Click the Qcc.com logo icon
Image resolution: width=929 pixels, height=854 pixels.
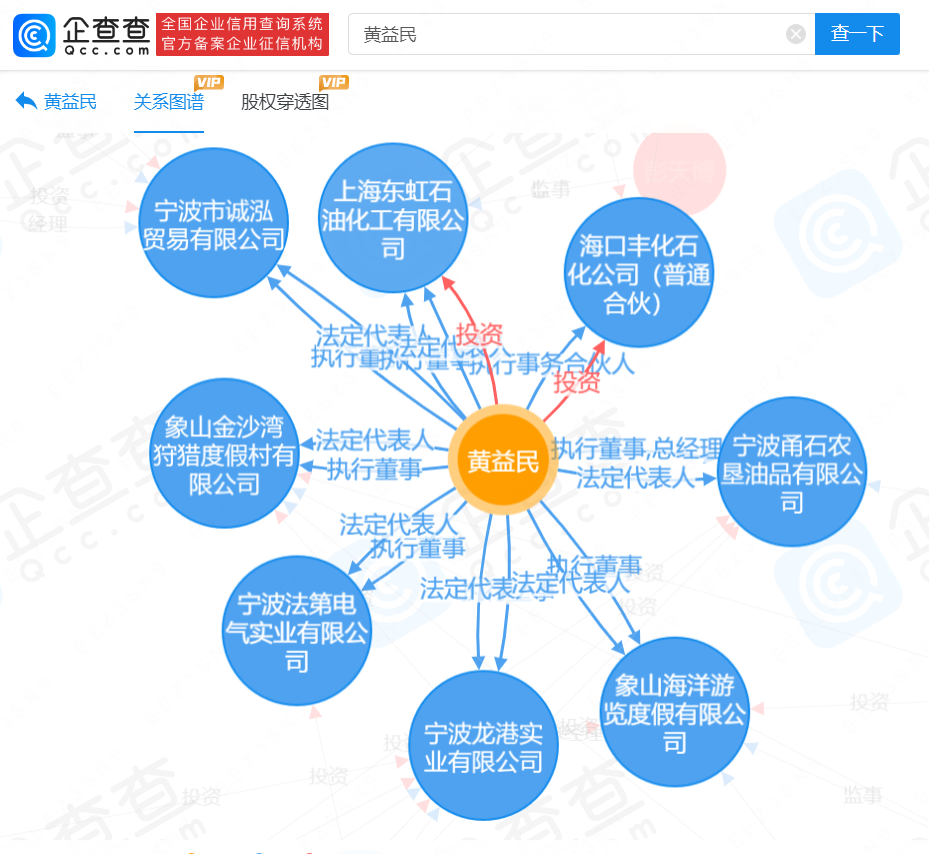coord(34,36)
